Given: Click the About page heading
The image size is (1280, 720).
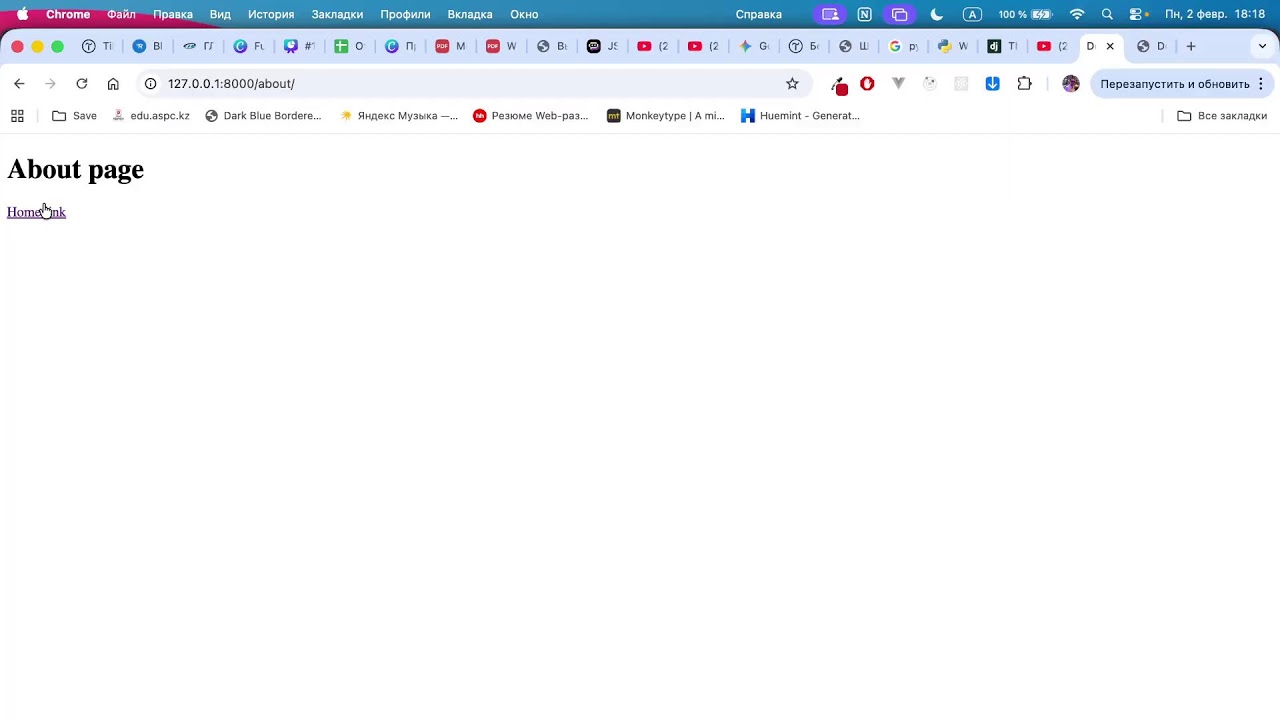Looking at the screenshot, I should coord(76,169).
